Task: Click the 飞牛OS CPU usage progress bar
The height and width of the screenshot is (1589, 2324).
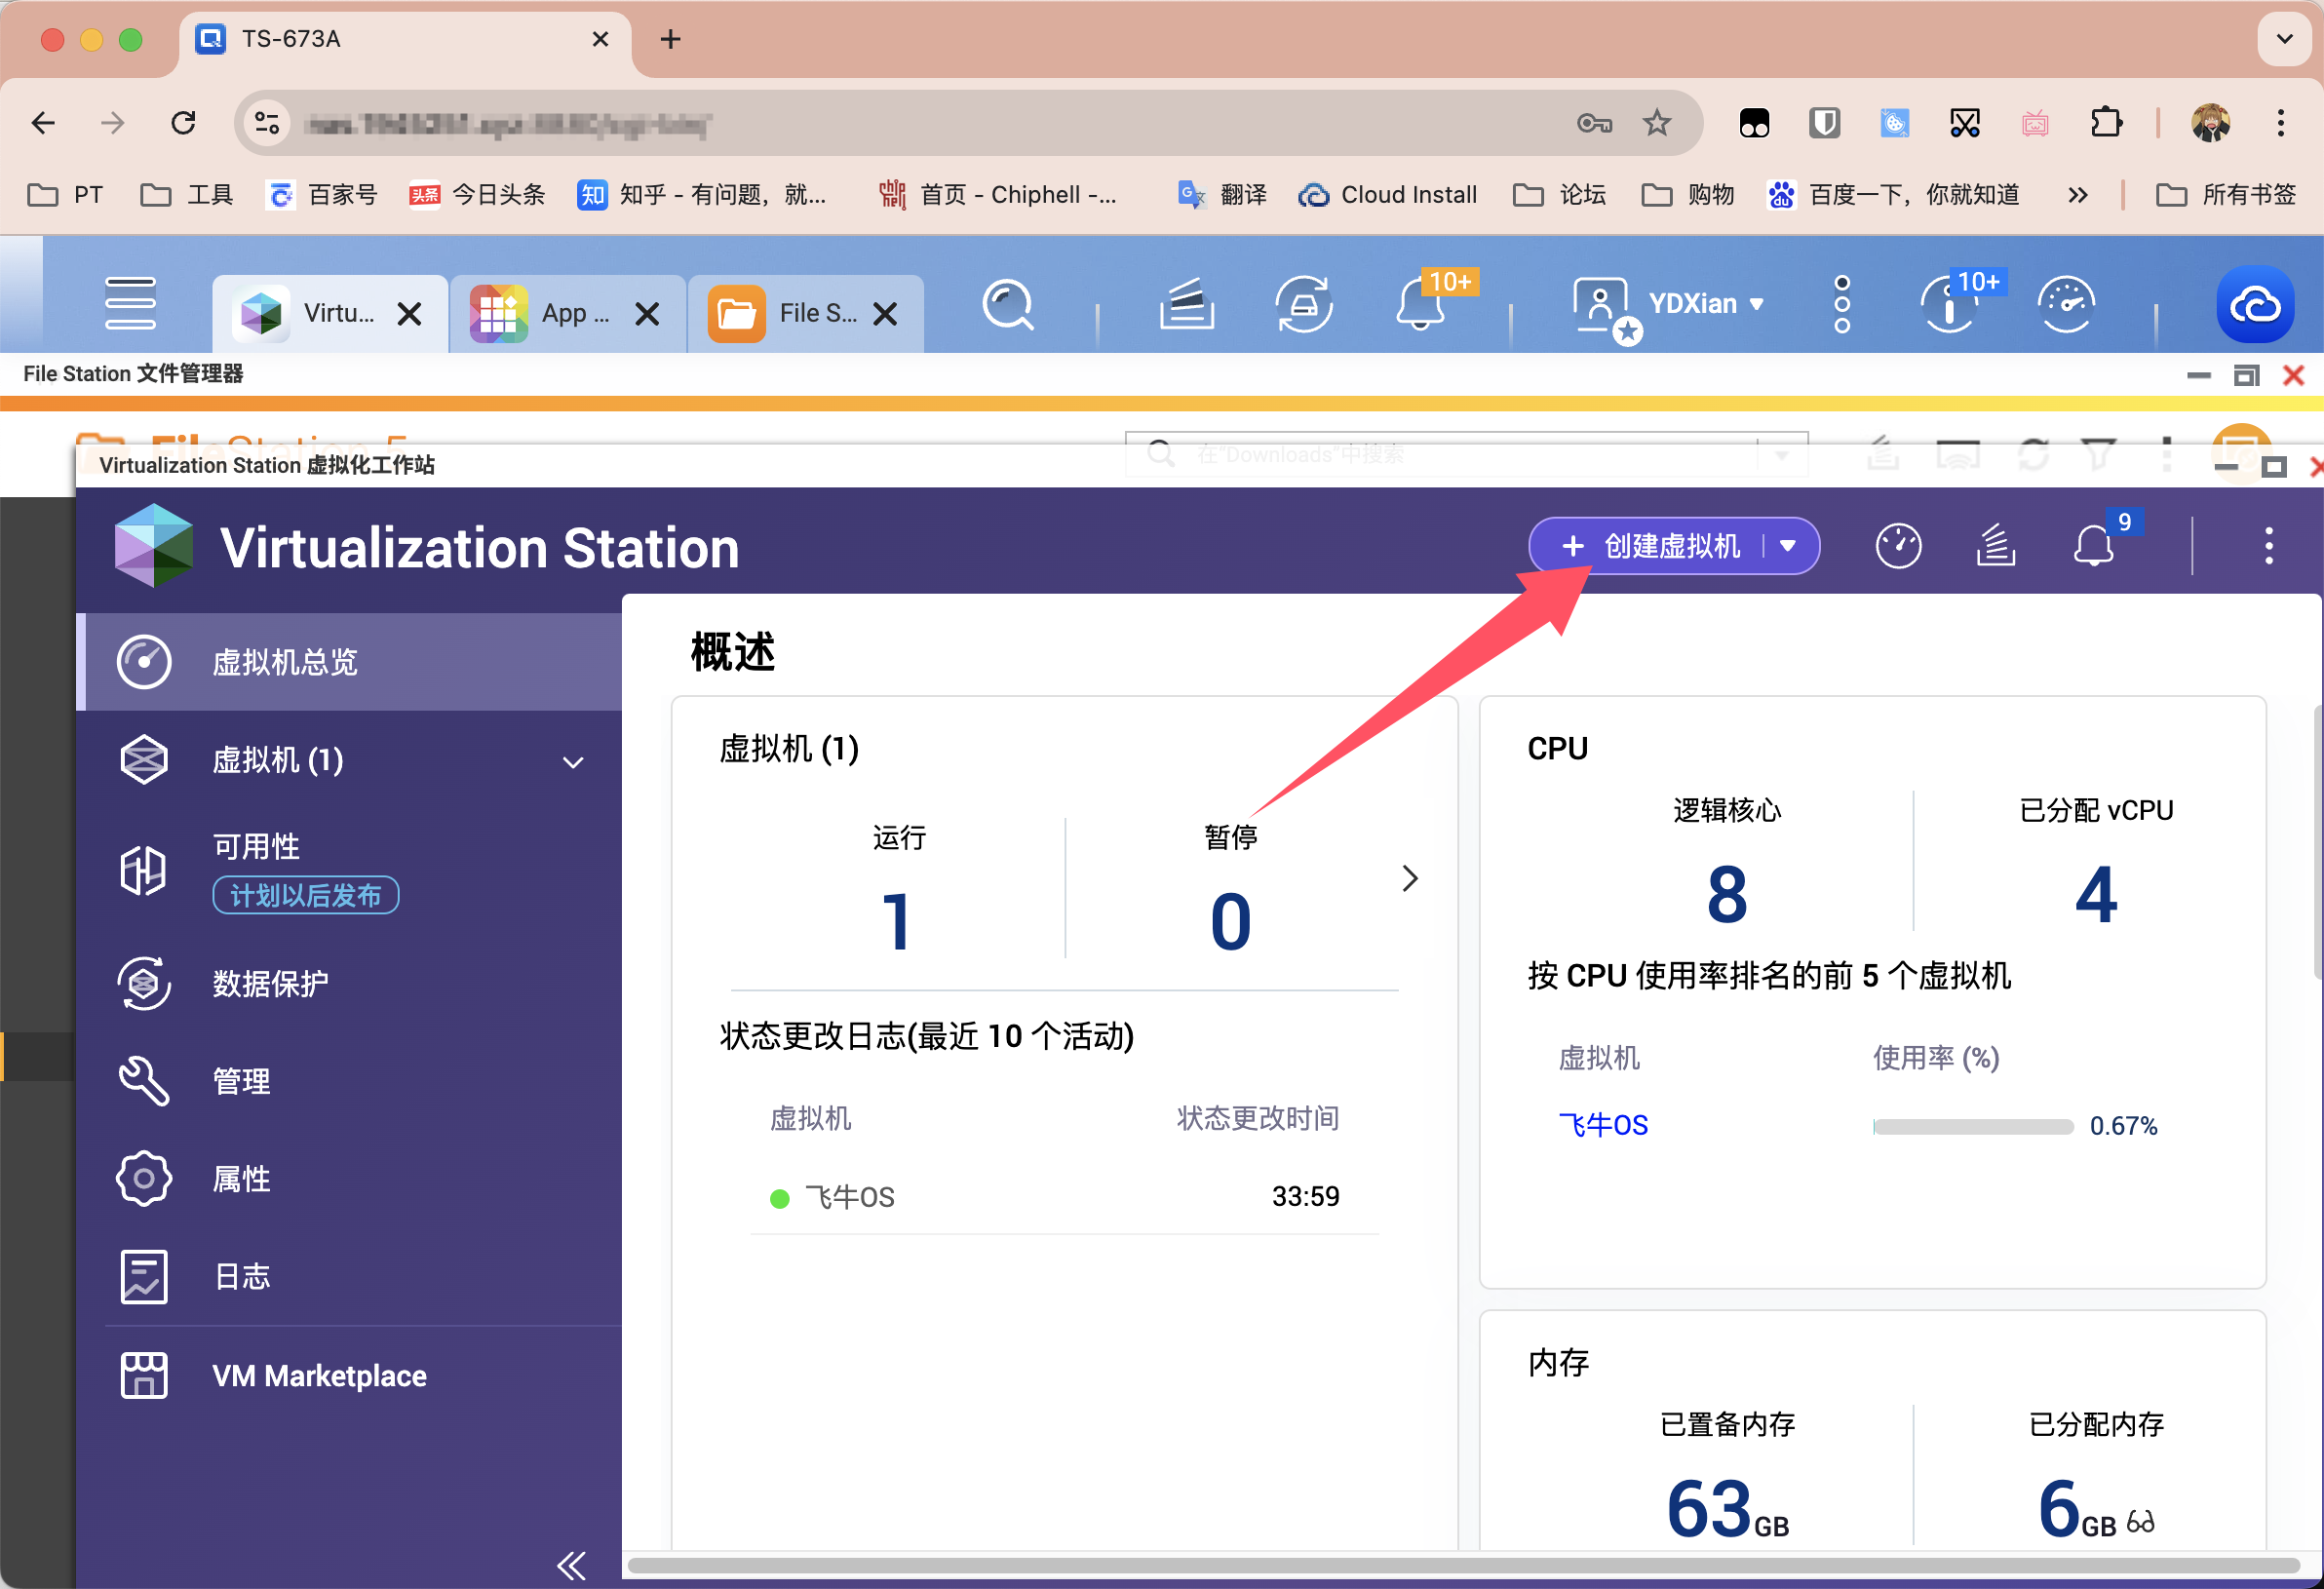Action: pos(1973,1127)
